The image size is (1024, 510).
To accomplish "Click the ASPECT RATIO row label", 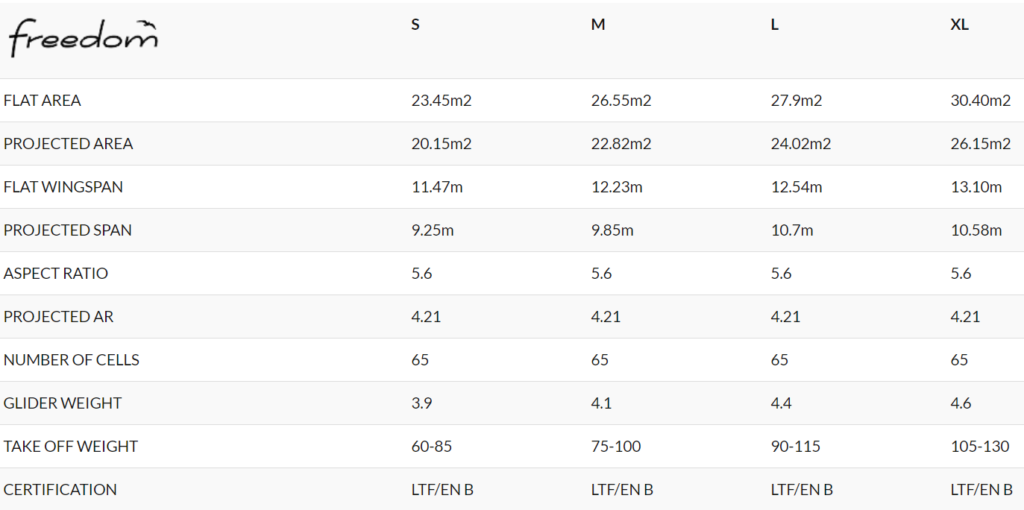I will point(56,273).
